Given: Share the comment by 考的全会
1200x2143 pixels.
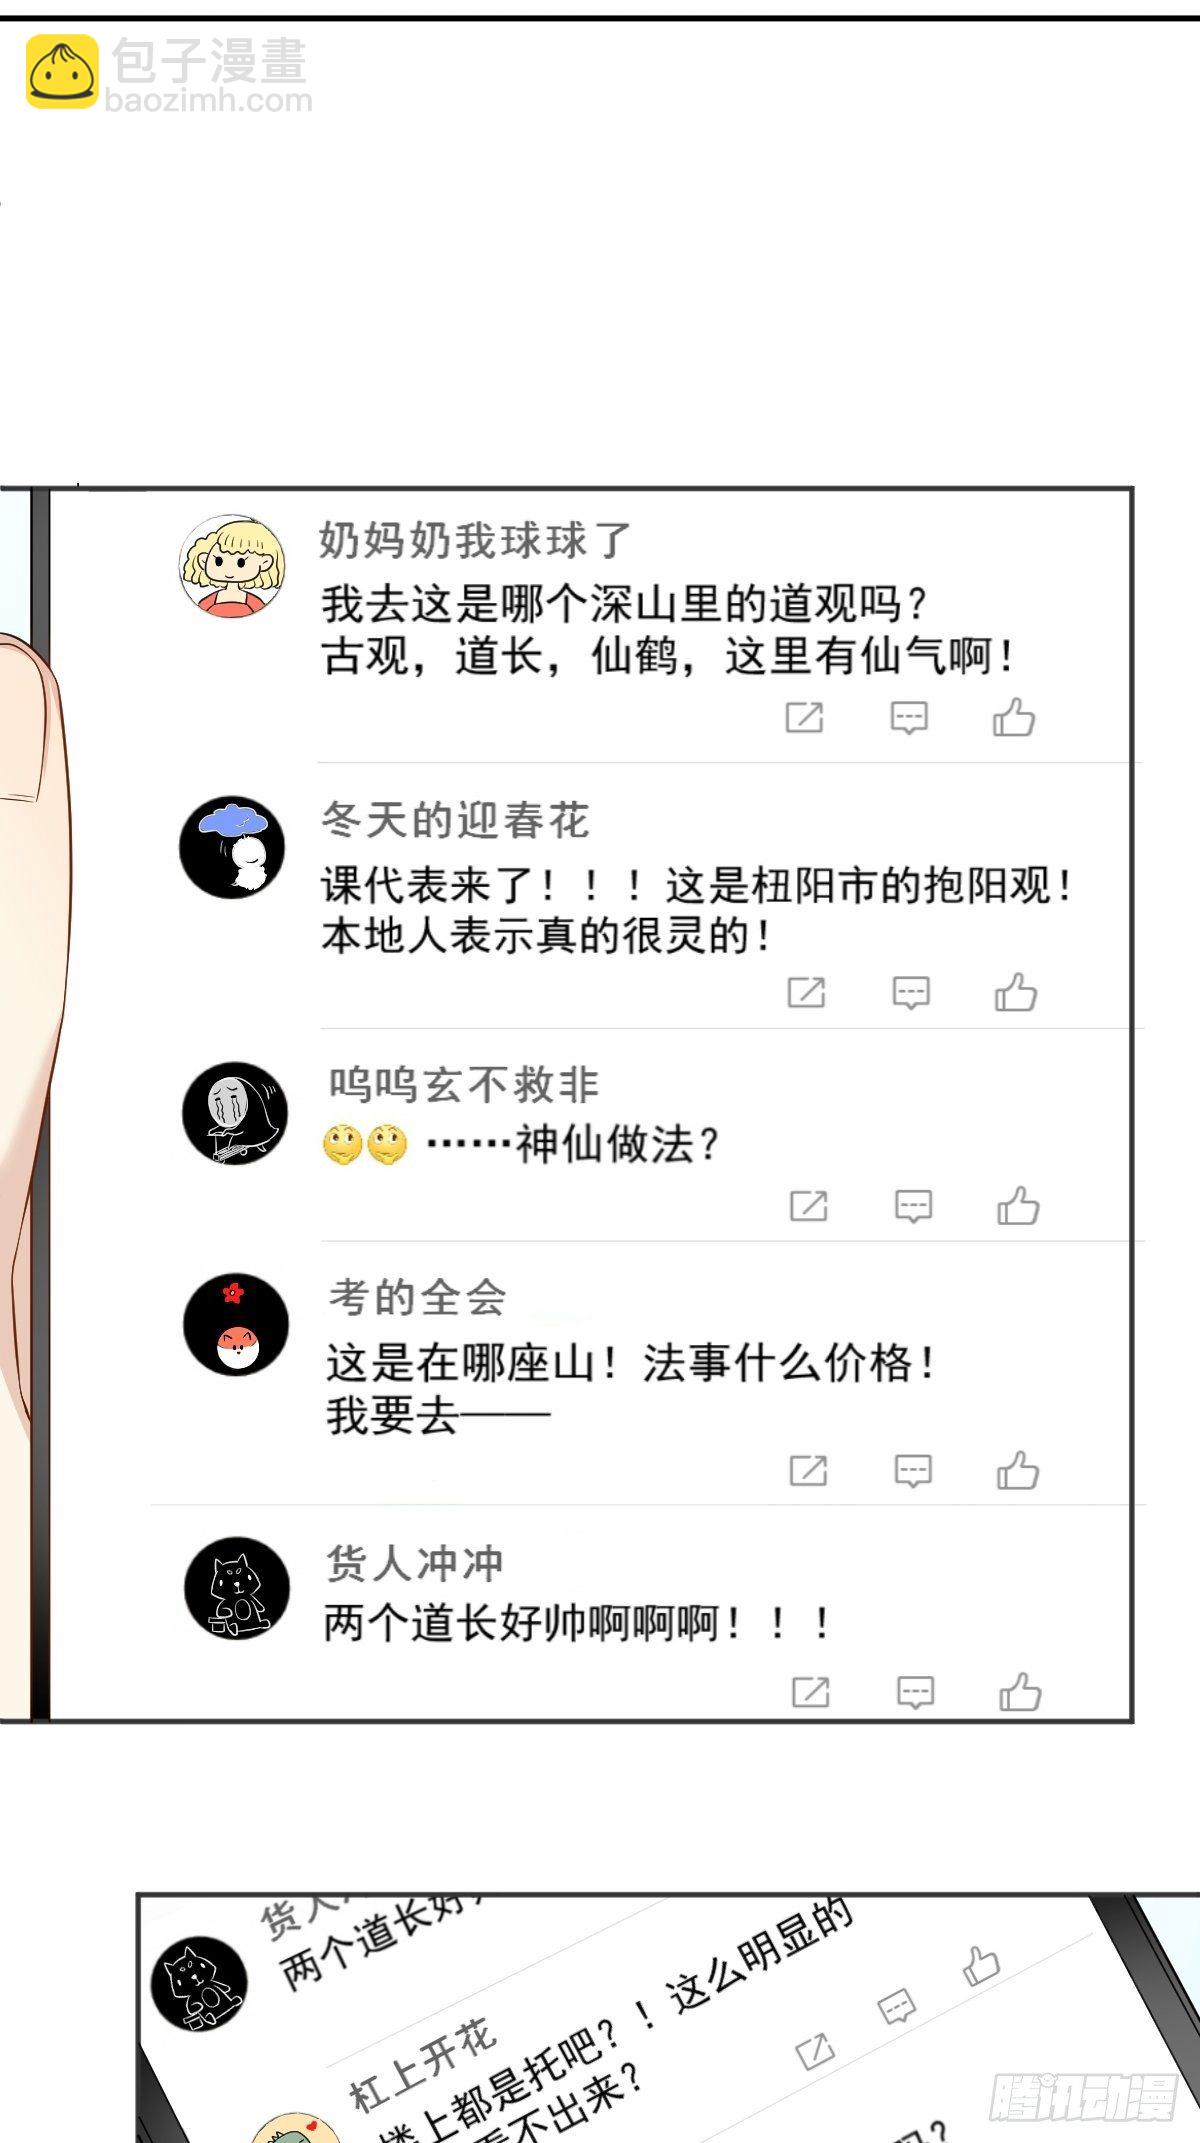Looking at the screenshot, I should (808, 1470).
